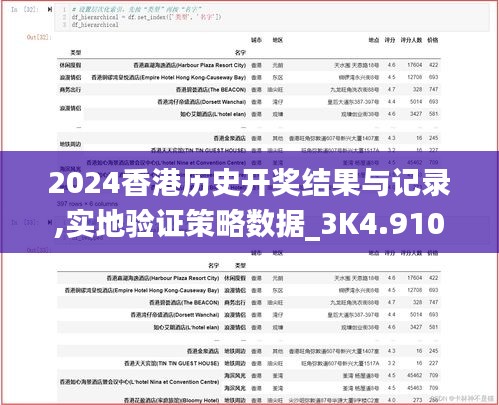Screen dimensions: 499x405
Task: Click the 类型 index header of the first table
Action: (x=76, y=52)
